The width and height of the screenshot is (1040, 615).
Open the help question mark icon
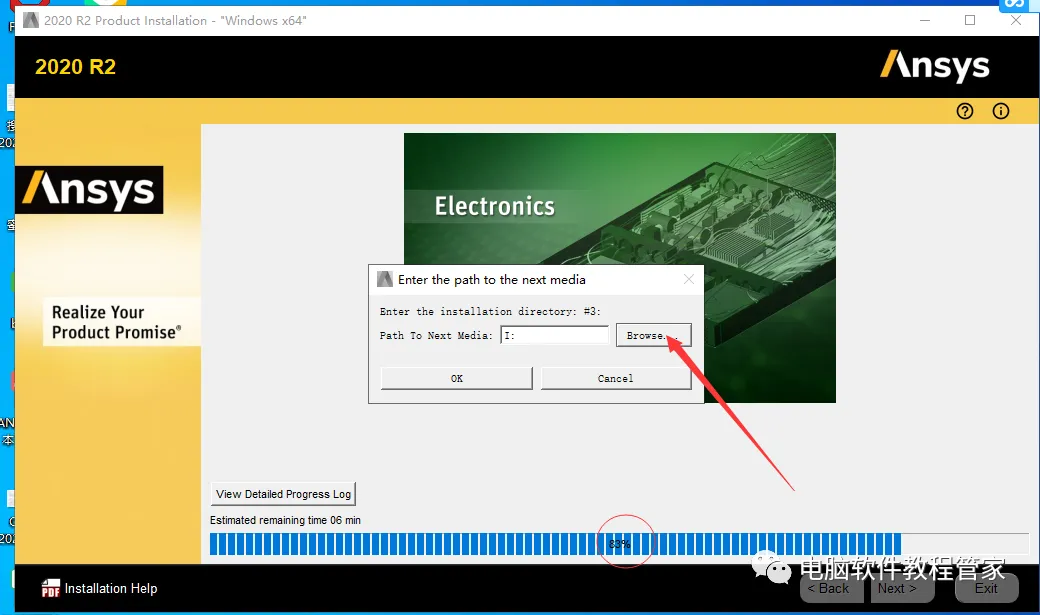click(x=964, y=111)
